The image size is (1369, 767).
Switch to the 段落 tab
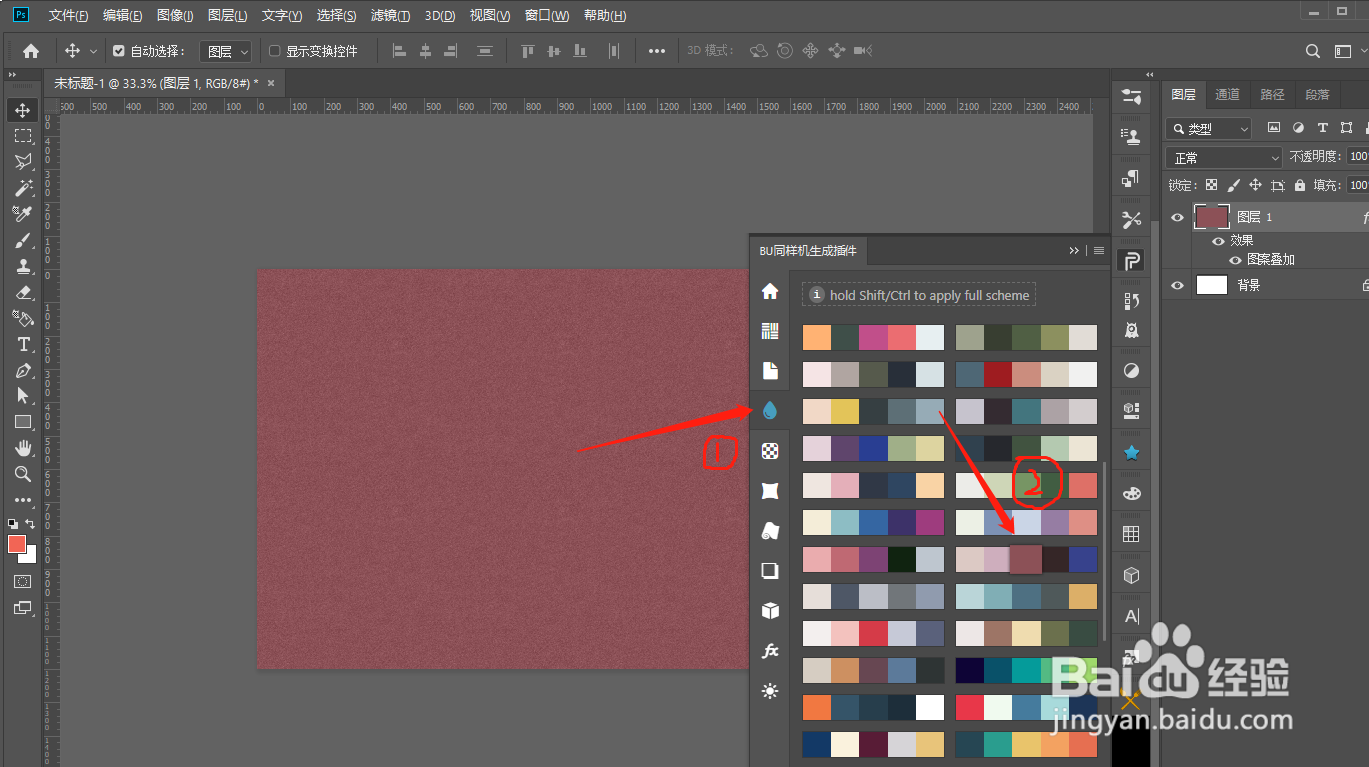click(x=1318, y=94)
